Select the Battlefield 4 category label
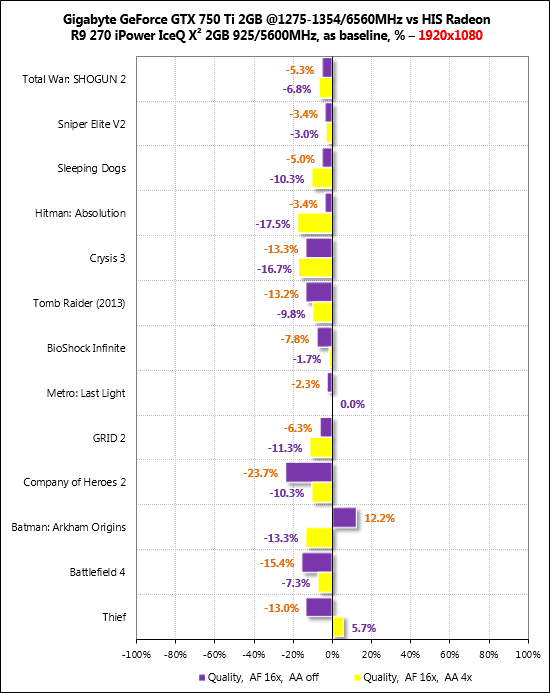 (x=97, y=572)
